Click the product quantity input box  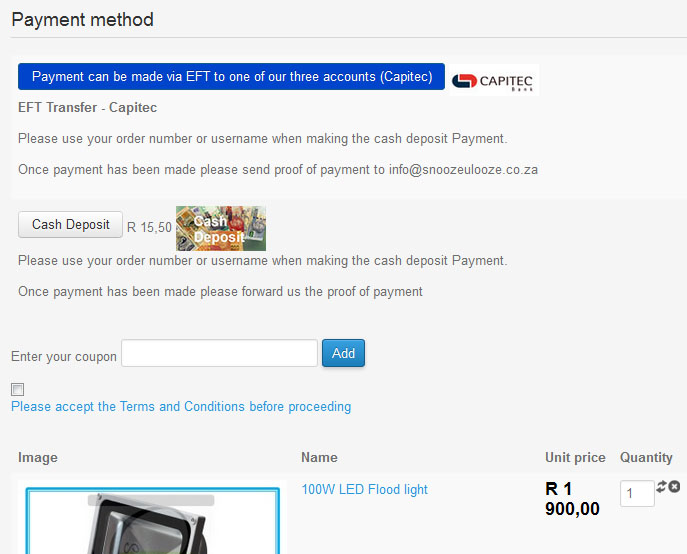[637, 493]
